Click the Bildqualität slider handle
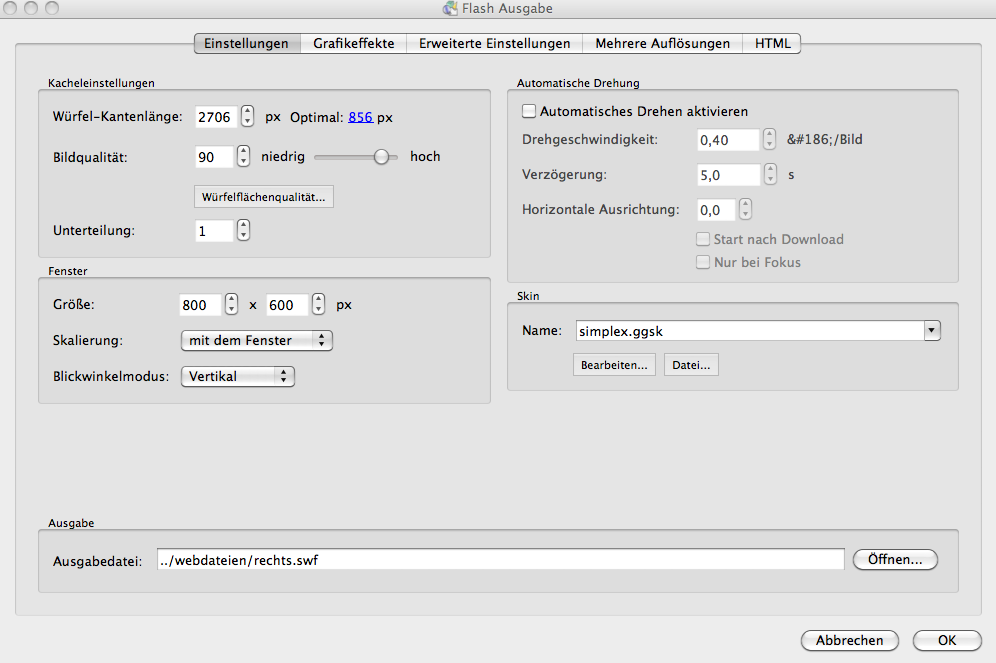 381,157
